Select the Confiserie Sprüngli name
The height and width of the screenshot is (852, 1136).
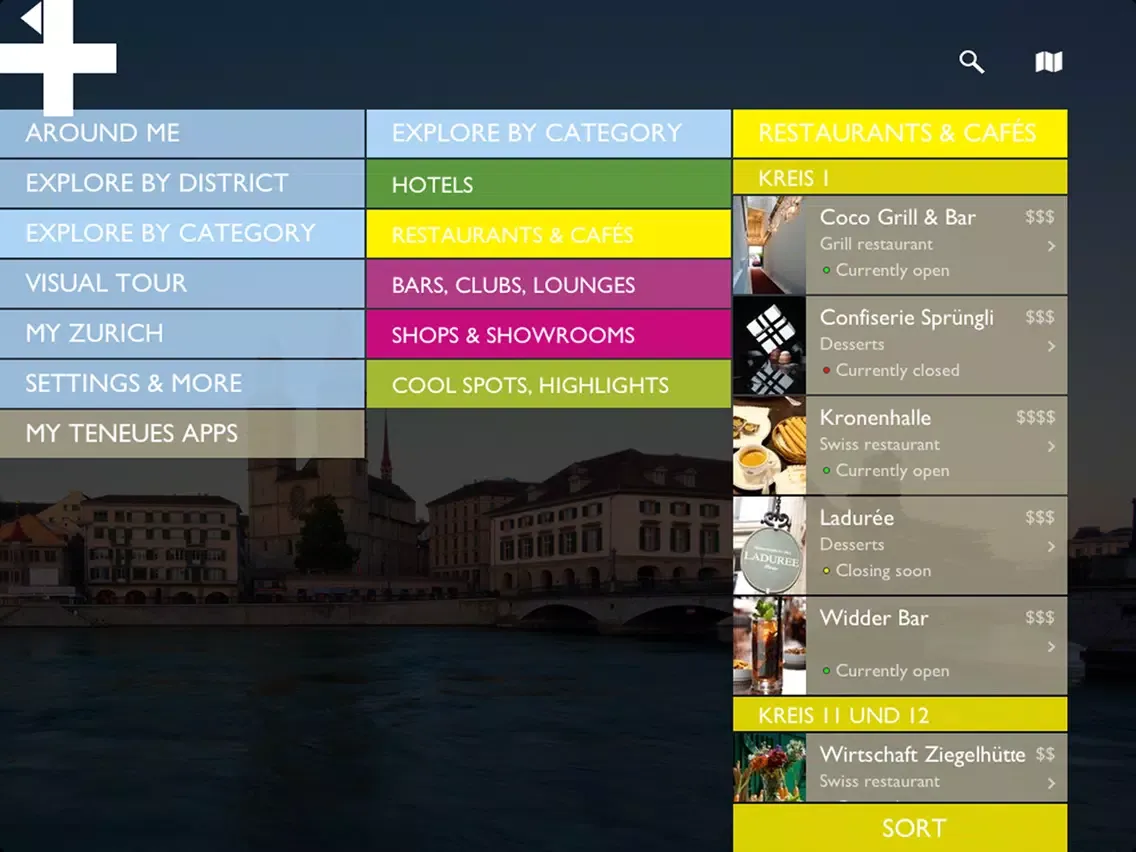tap(906, 318)
